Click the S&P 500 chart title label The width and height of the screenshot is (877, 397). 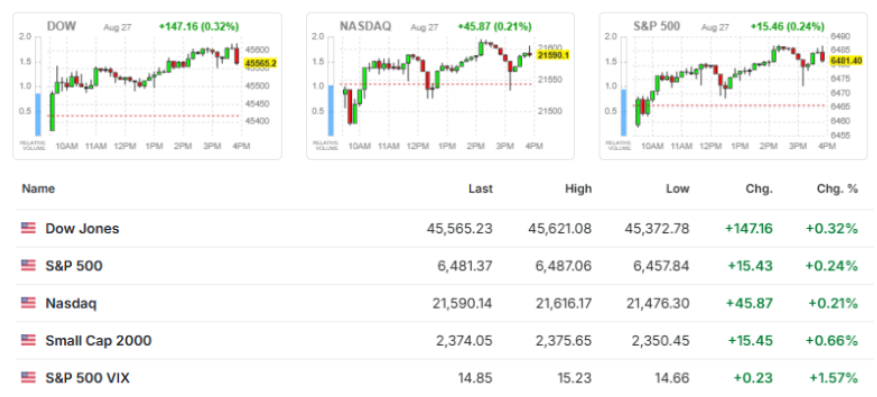(657, 26)
